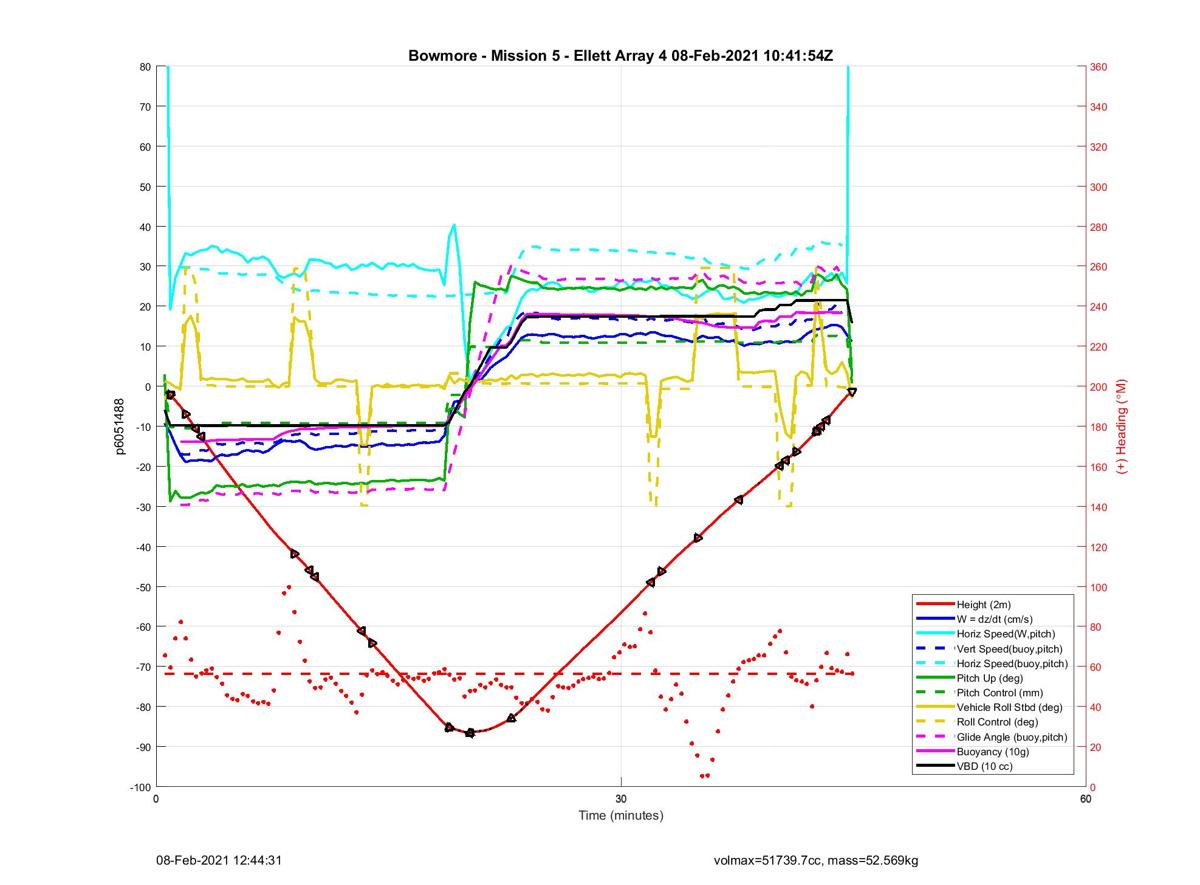Select the "-90" left axis tick label
Screen dimensions: 1200x885
point(142,747)
